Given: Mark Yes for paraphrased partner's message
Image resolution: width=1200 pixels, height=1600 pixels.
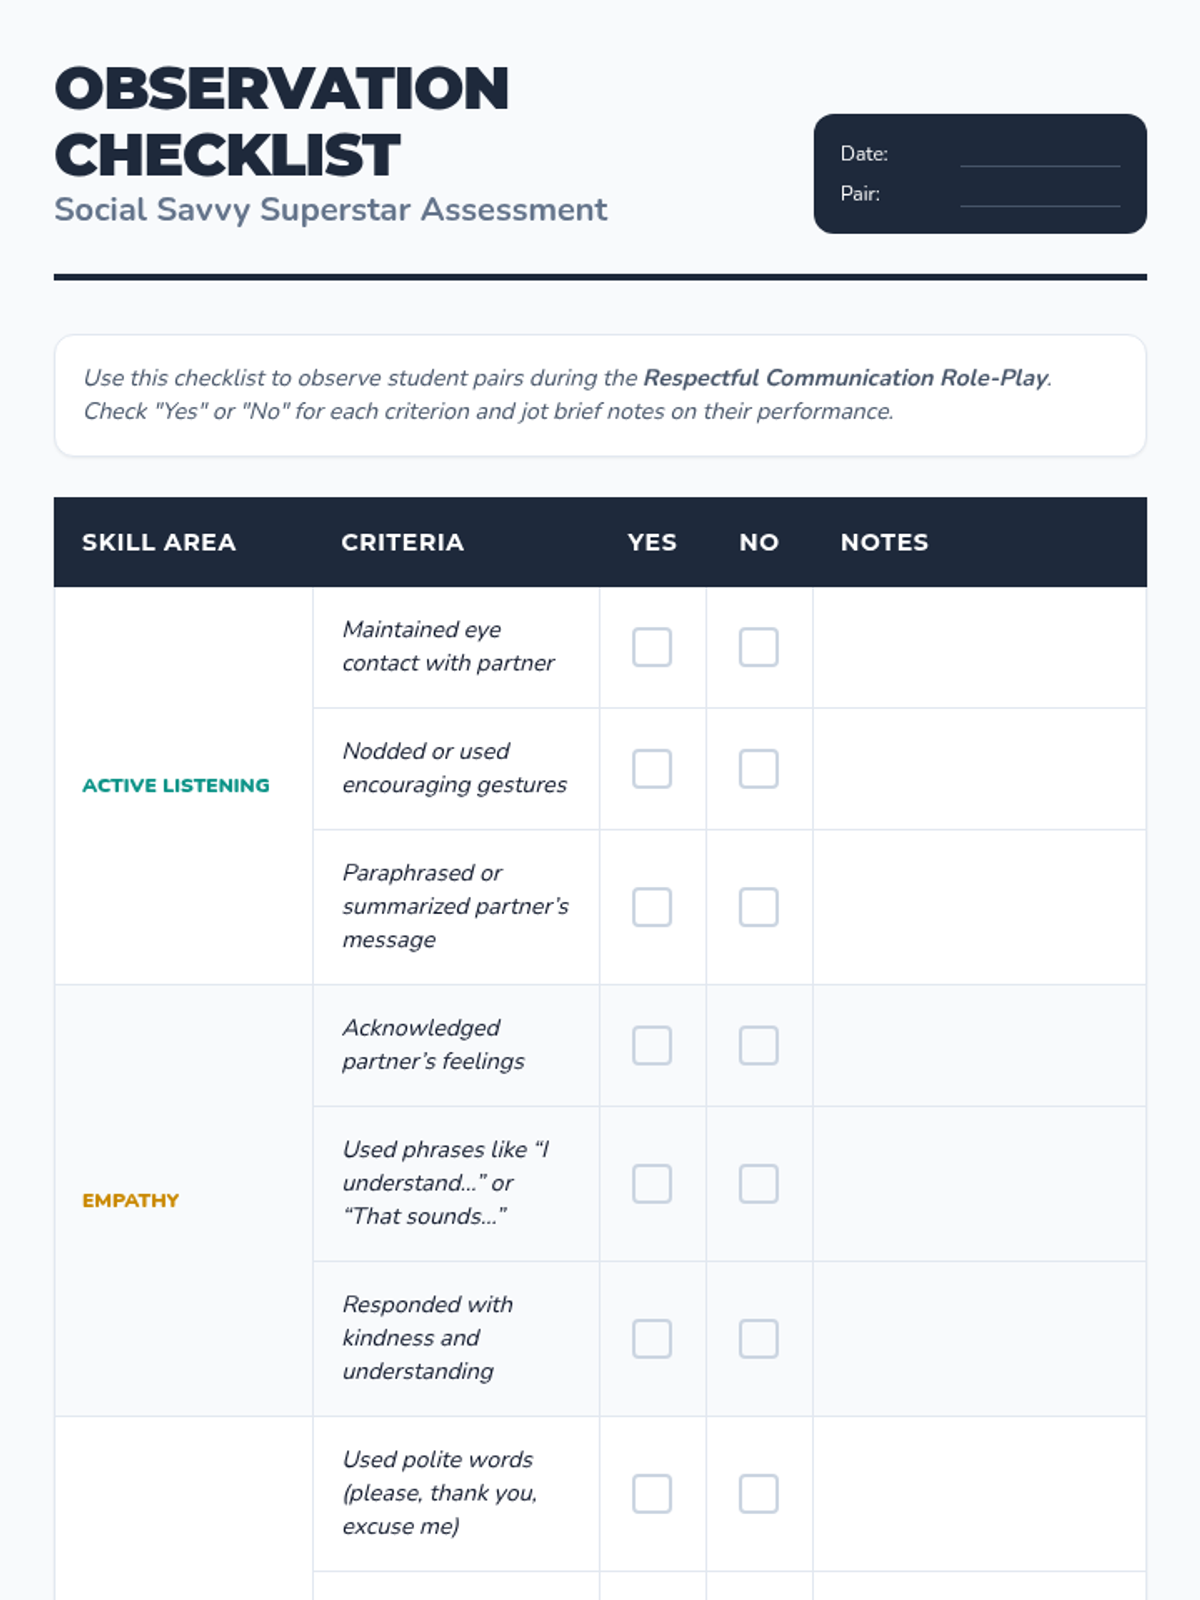Looking at the screenshot, I should 652,907.
